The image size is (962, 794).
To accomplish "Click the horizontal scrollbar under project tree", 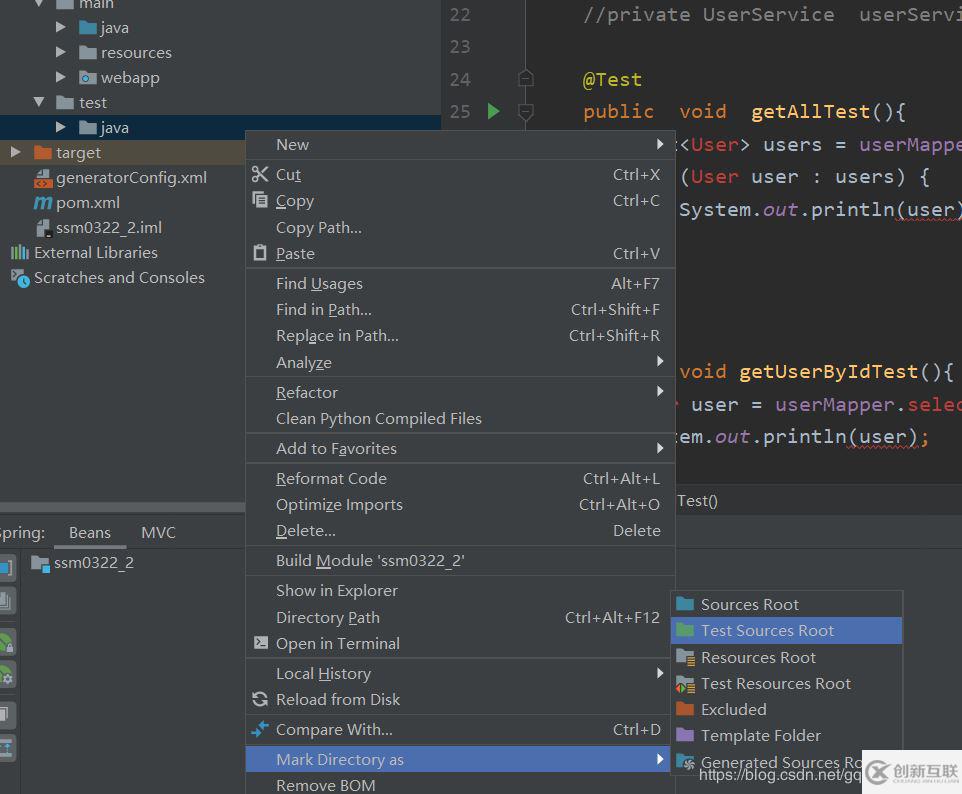I will coord(123,507).
